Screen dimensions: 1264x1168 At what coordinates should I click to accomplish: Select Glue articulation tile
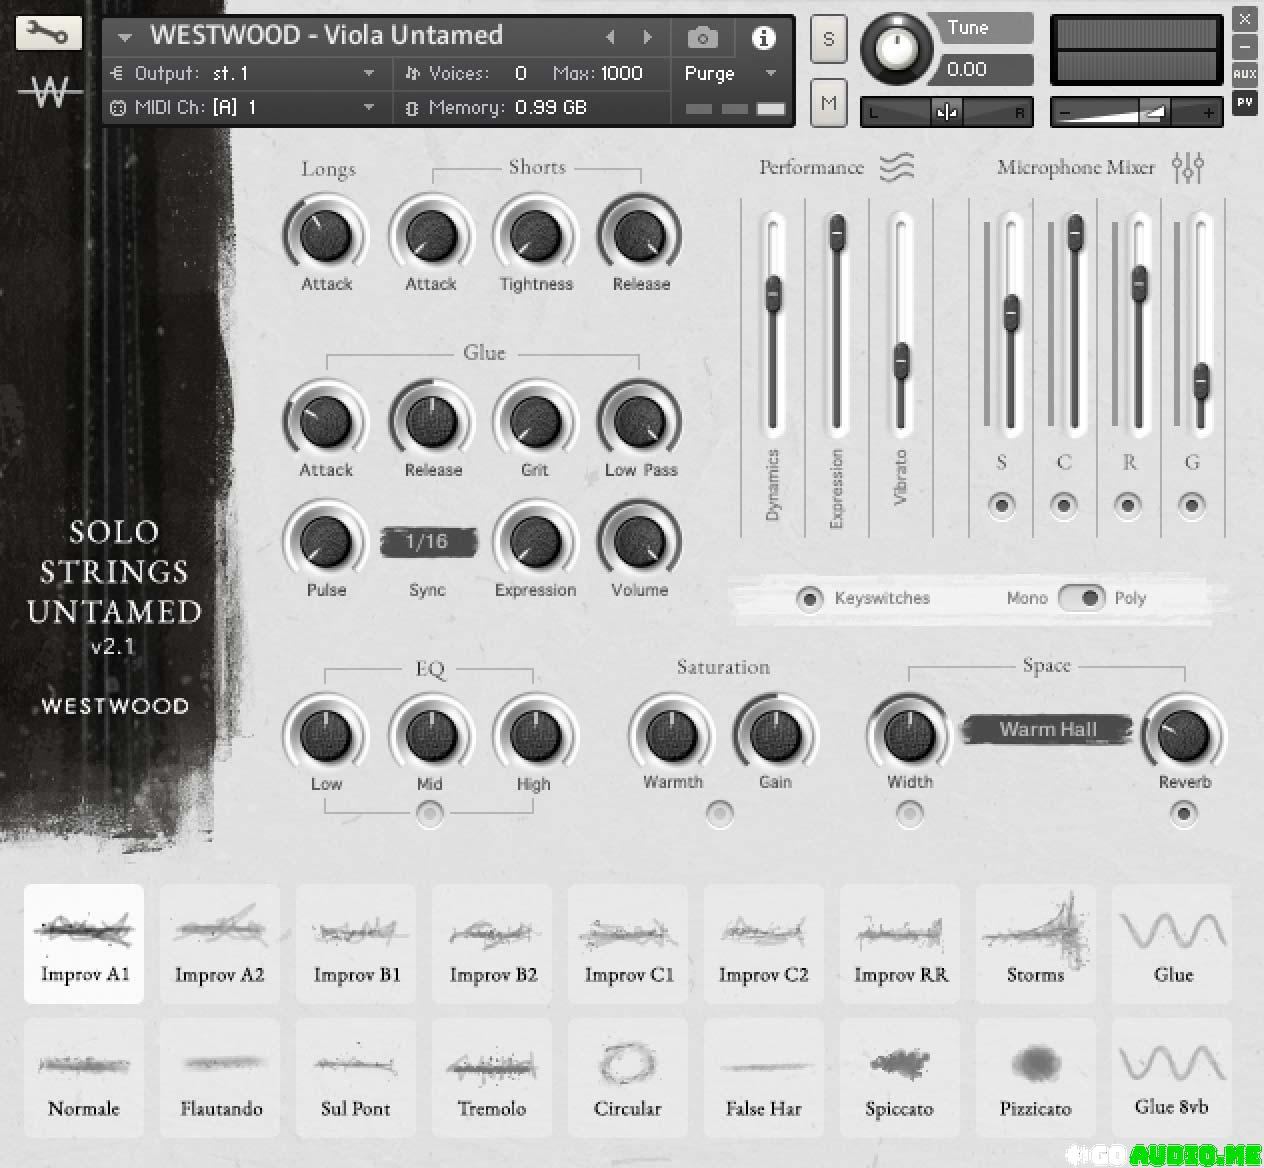pos(1172,943)
